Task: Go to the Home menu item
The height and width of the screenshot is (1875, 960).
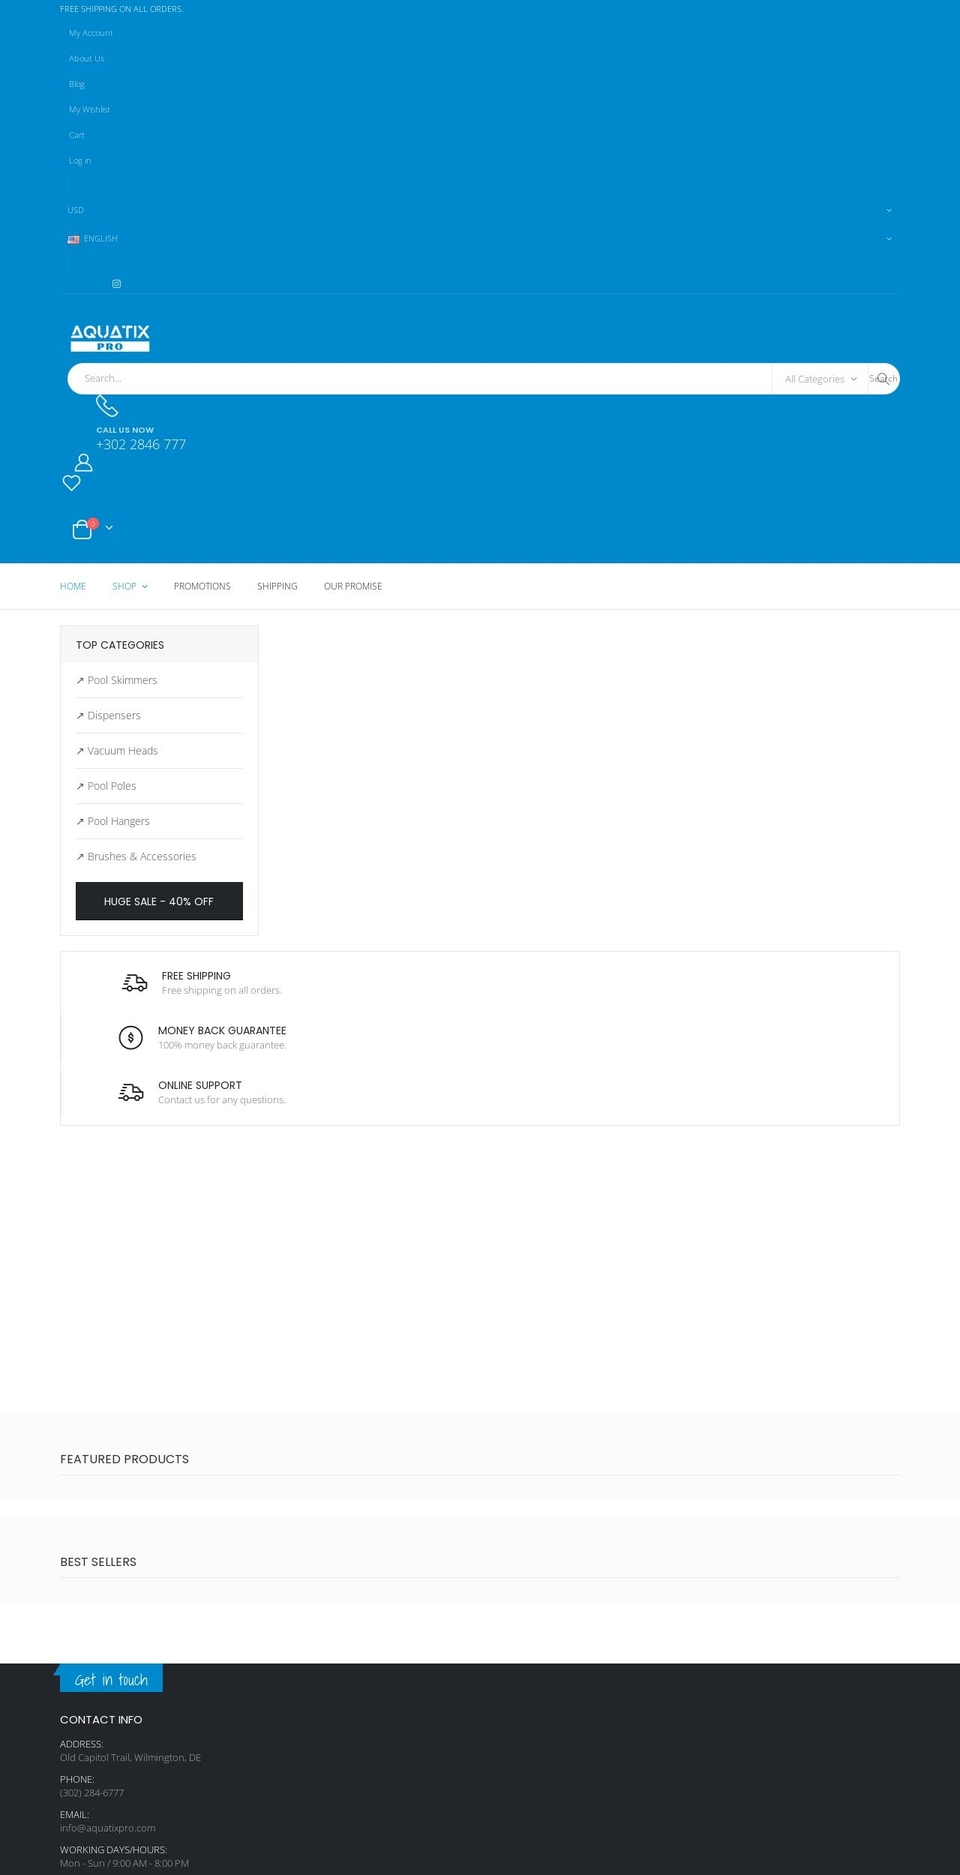Action: 73,586
